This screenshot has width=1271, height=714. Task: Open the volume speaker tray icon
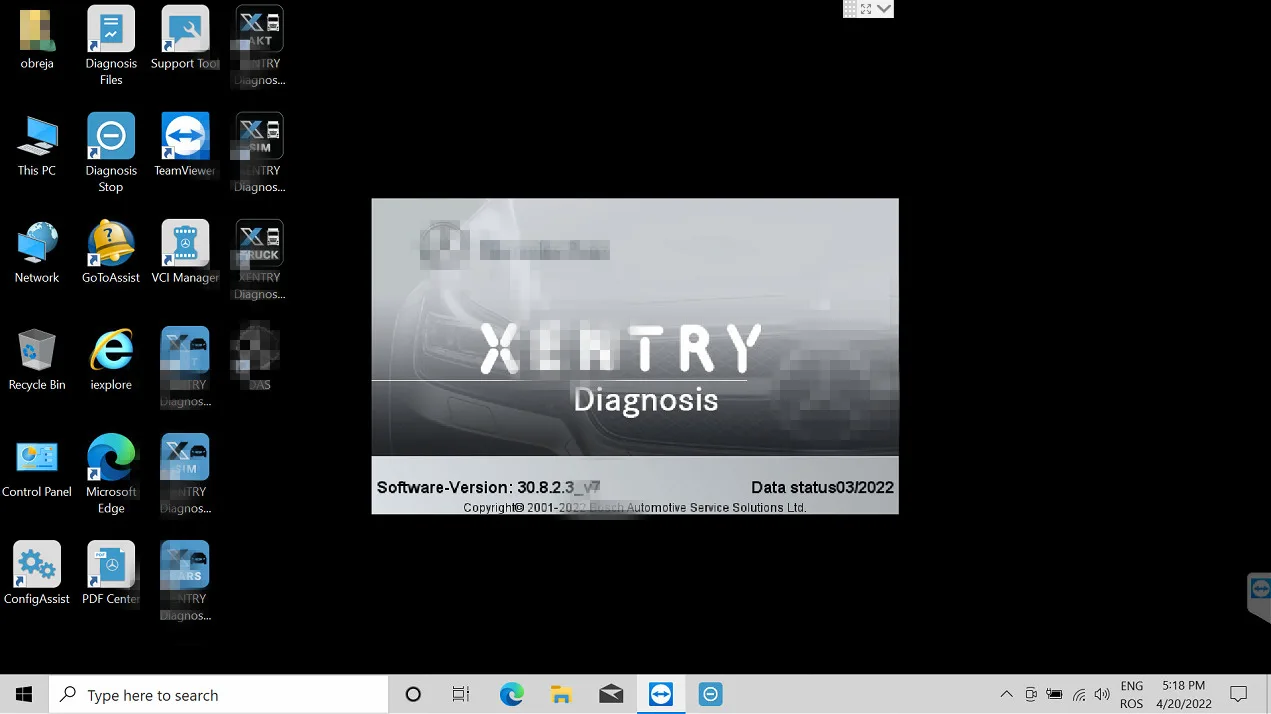point(1102,695)
